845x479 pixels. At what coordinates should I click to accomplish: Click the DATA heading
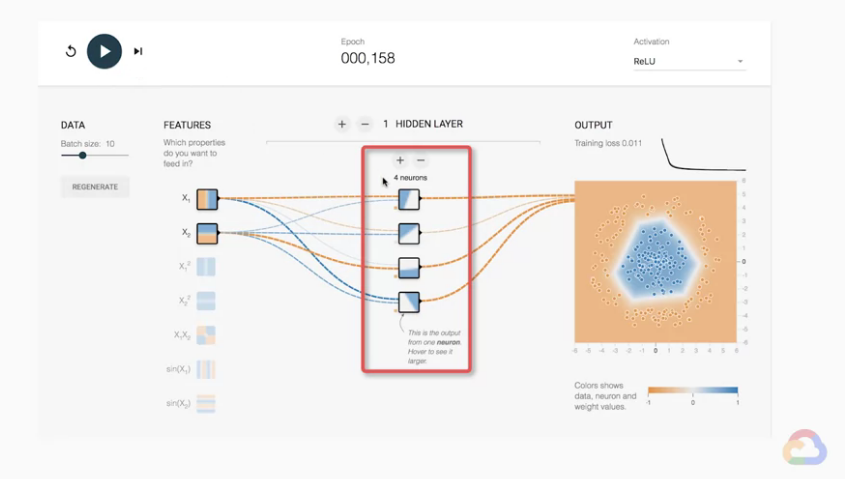point(73,125)
